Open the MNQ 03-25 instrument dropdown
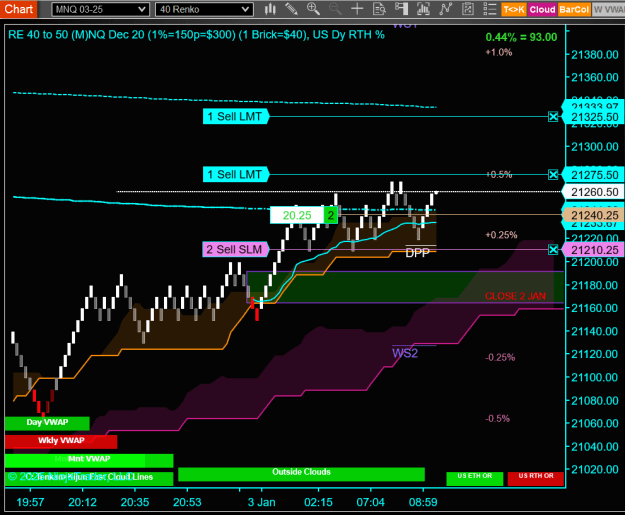Viewport: 625px width, 515px height. coord(100,9)
